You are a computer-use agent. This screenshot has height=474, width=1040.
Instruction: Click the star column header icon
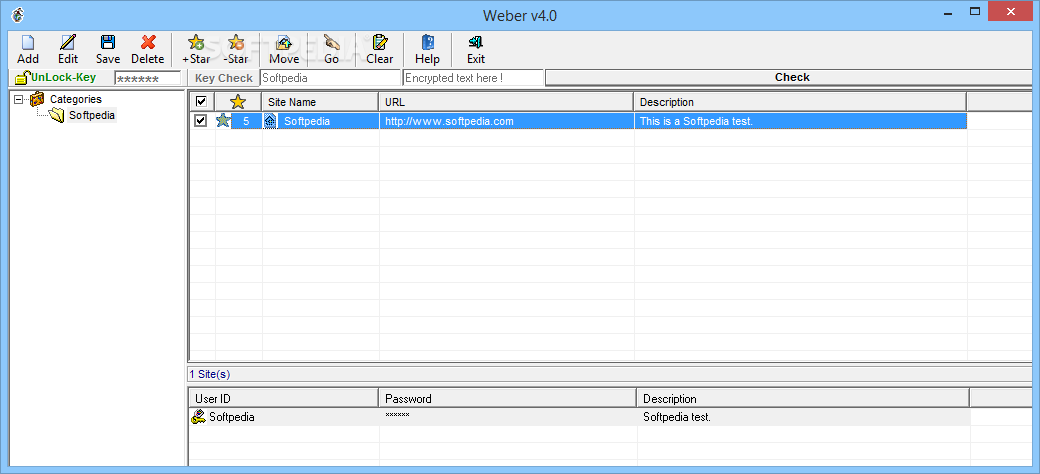coord(237,102)
